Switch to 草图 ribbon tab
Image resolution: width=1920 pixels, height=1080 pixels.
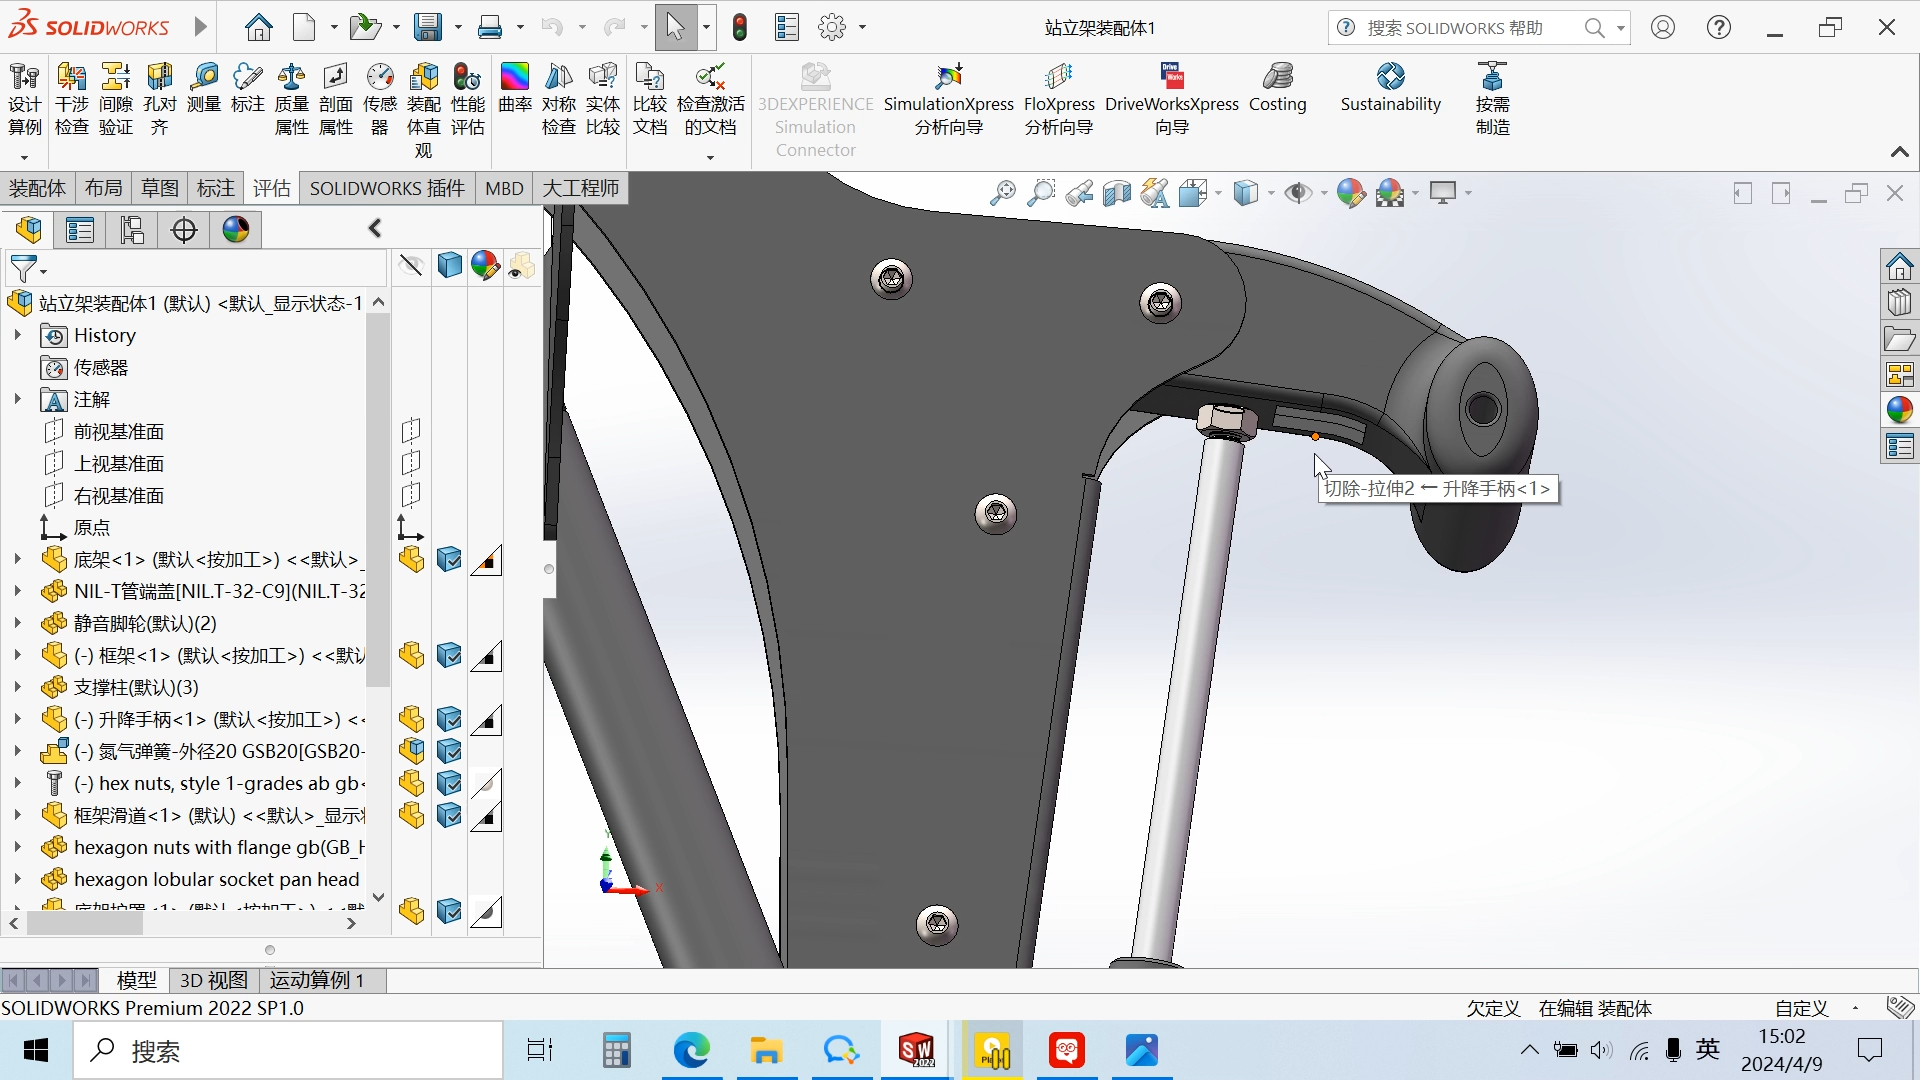[x=156, y=189]
